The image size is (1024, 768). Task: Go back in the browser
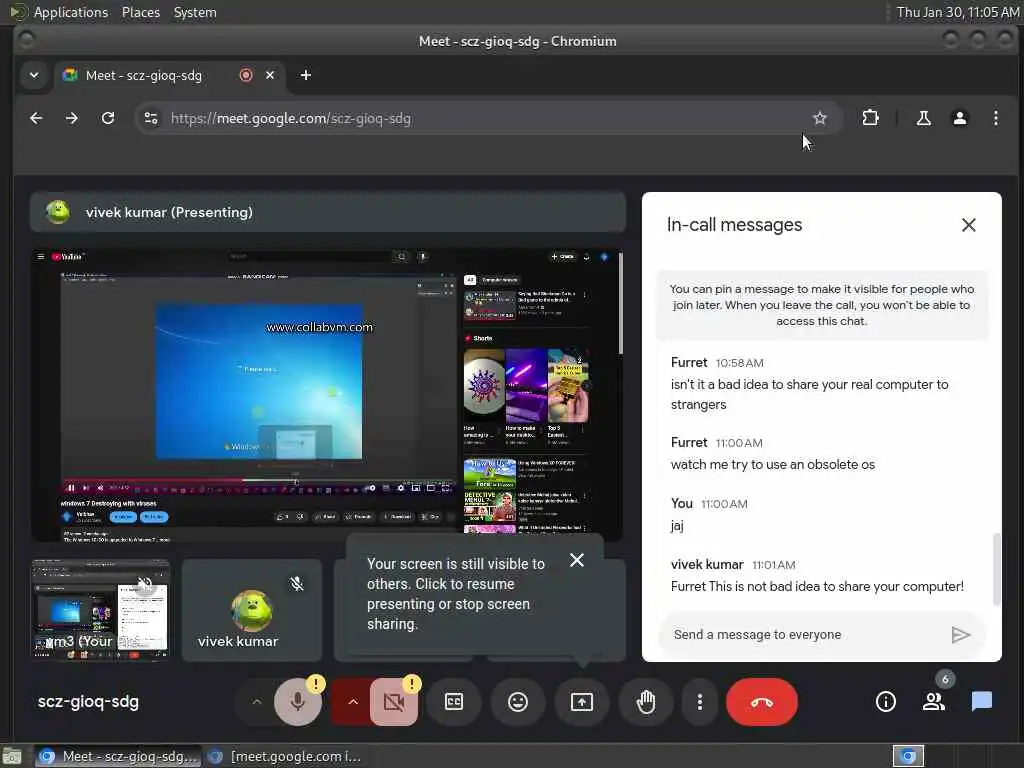[x=37, y=118]
